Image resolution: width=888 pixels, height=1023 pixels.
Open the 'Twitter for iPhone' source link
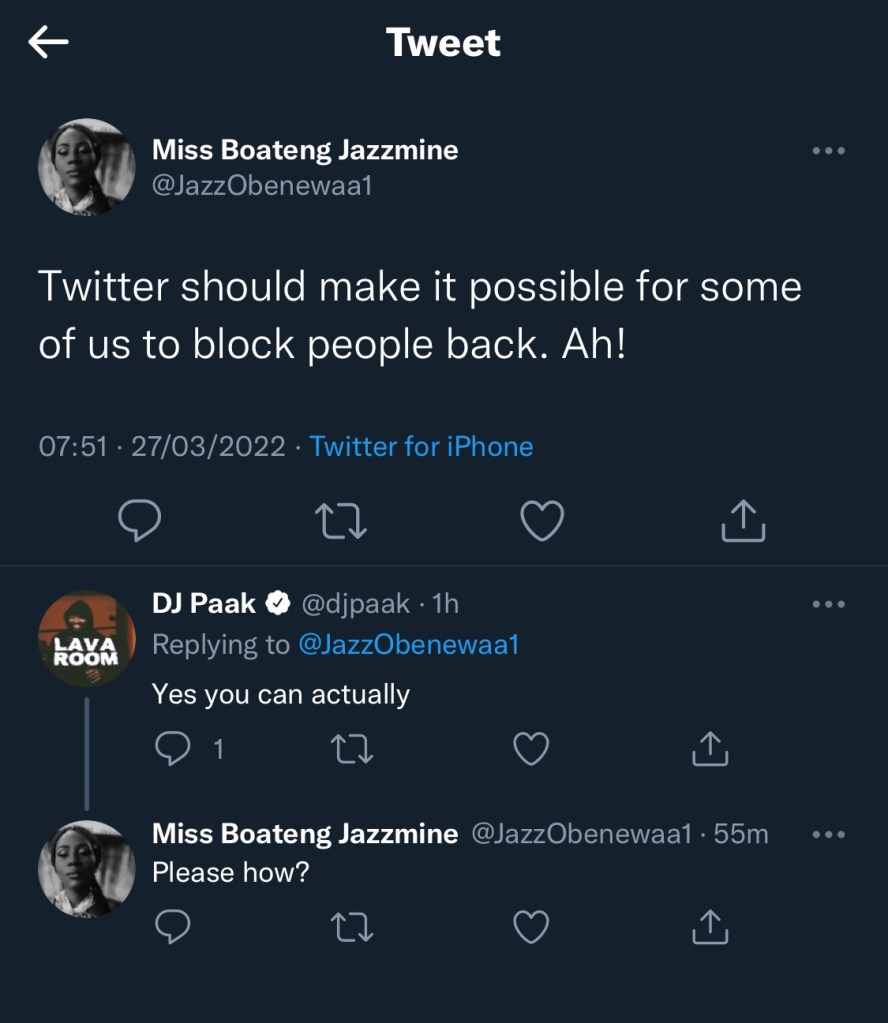[x=421, y=446]
